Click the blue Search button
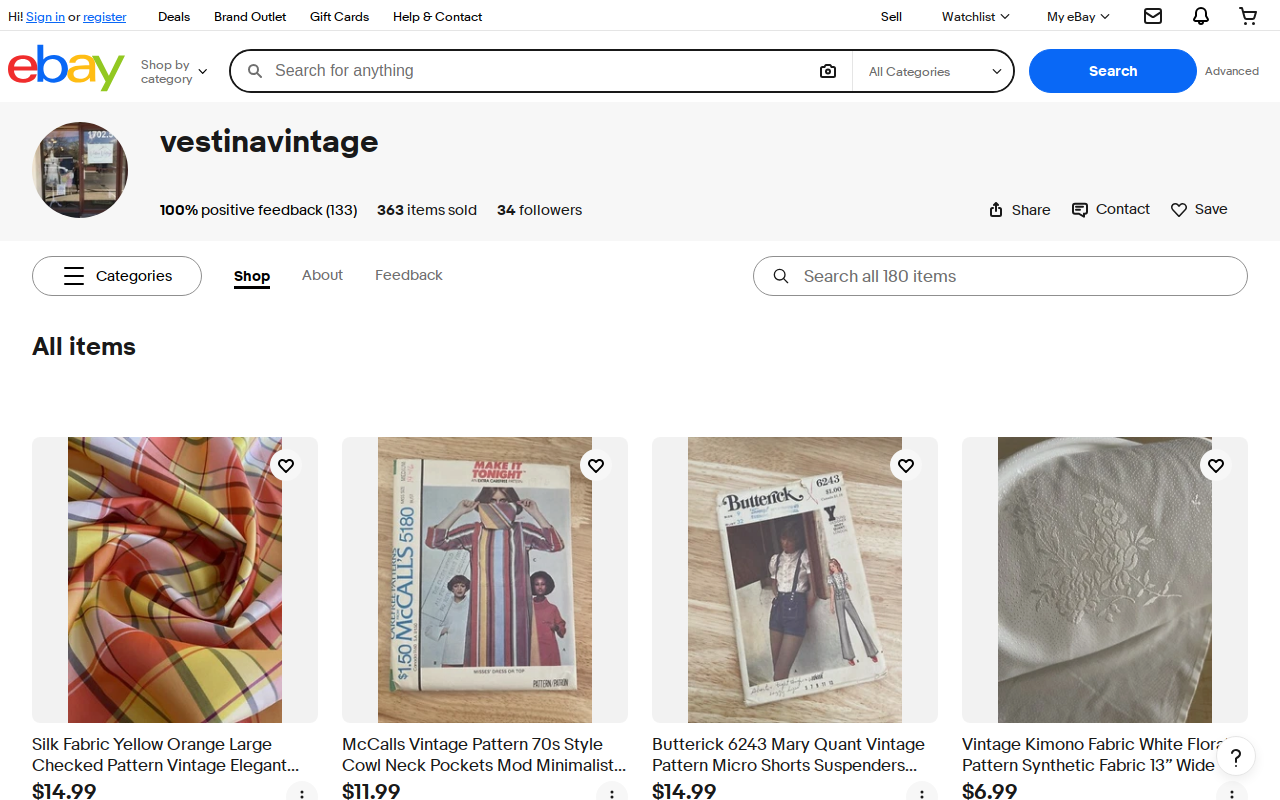The height and width of the screenshot is (800, 1280). point(1113,71)
